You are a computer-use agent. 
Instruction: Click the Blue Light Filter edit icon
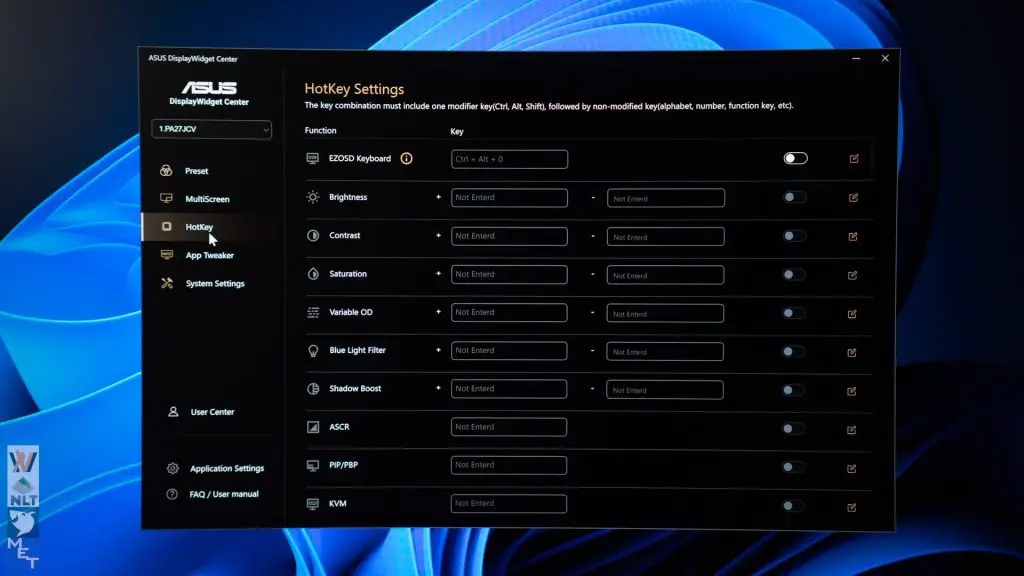(852, 353)
